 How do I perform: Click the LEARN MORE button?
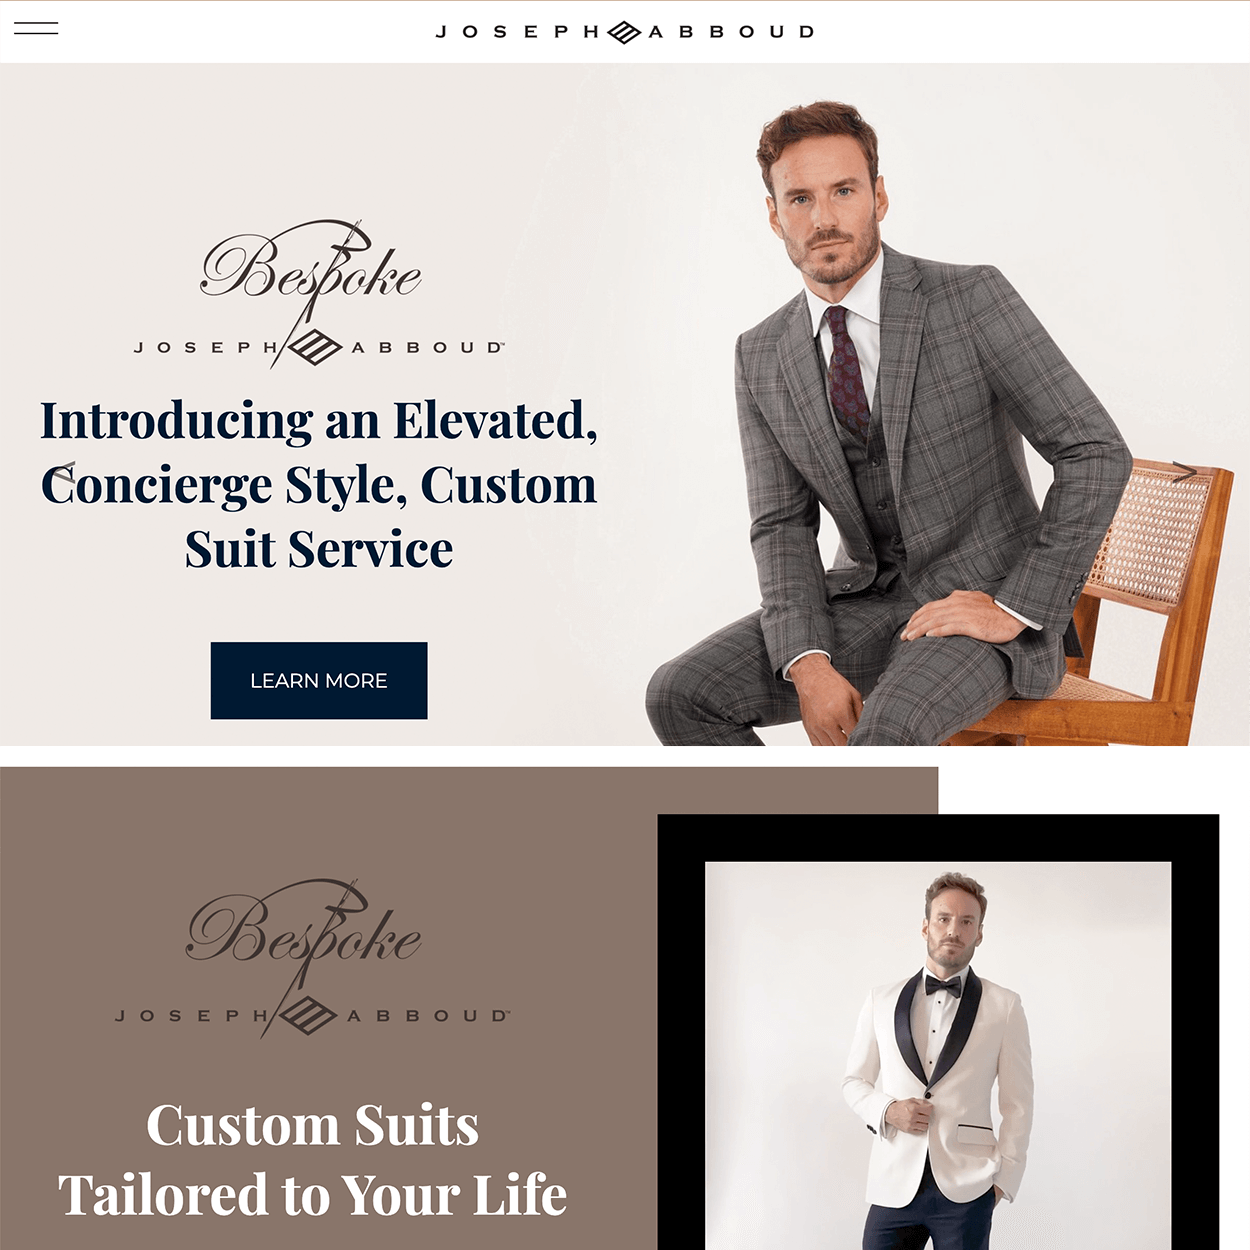click(x=319, y=680)
